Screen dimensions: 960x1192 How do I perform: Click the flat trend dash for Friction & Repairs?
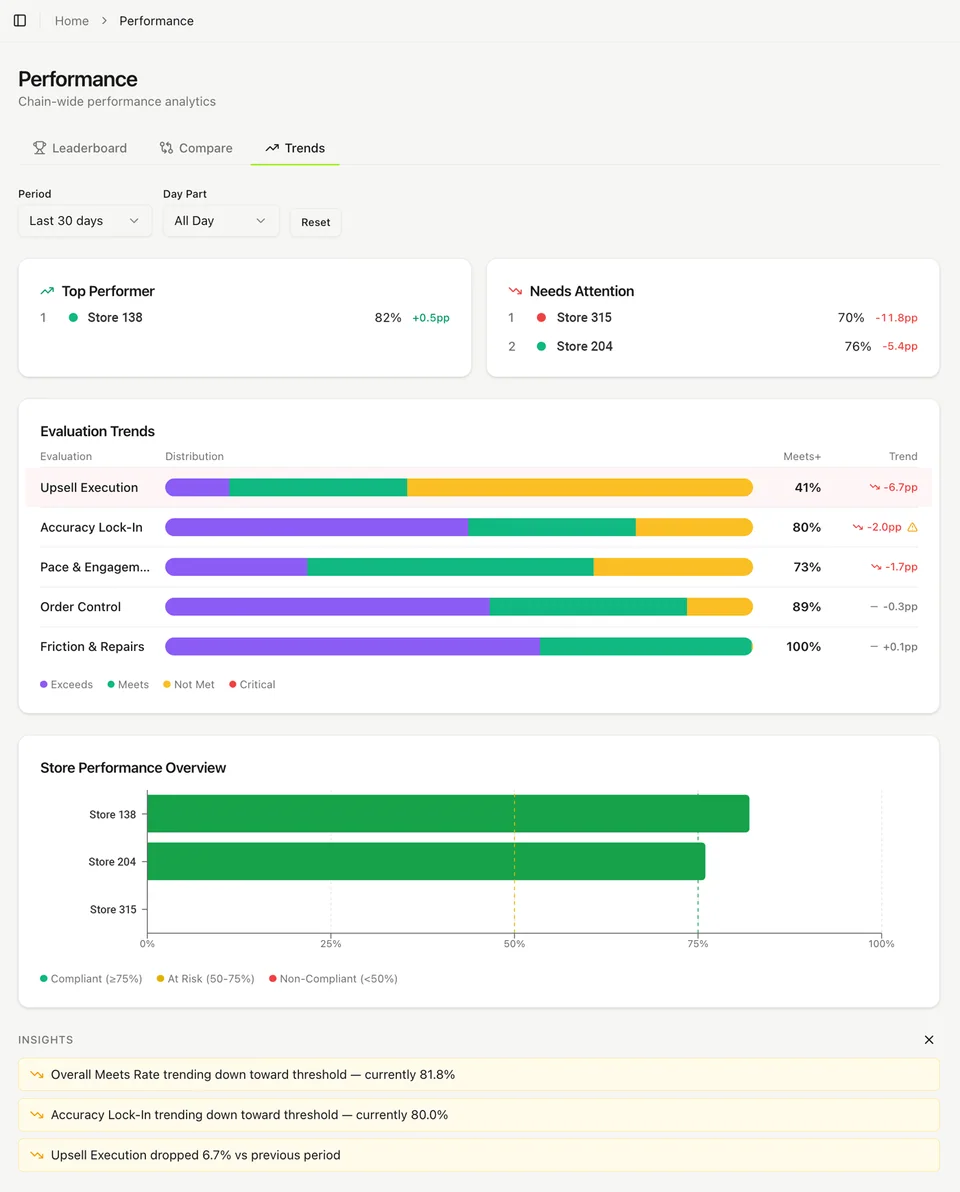874,646
